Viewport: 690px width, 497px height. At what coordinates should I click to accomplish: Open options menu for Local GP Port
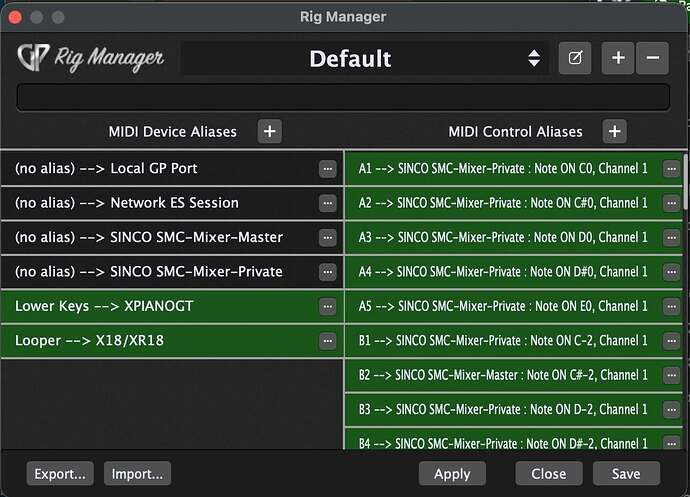coord(327,169)
